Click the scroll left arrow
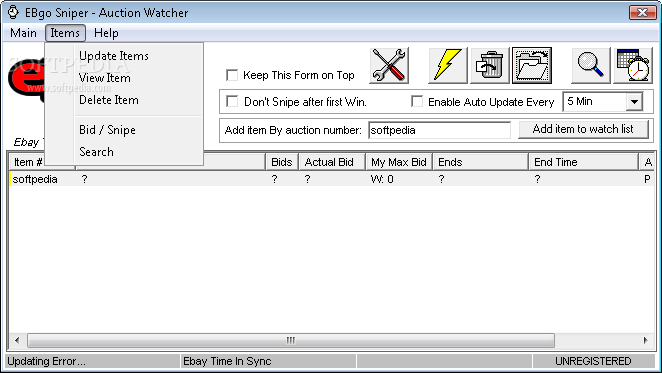The image size is (662, 373). [17, 340]
